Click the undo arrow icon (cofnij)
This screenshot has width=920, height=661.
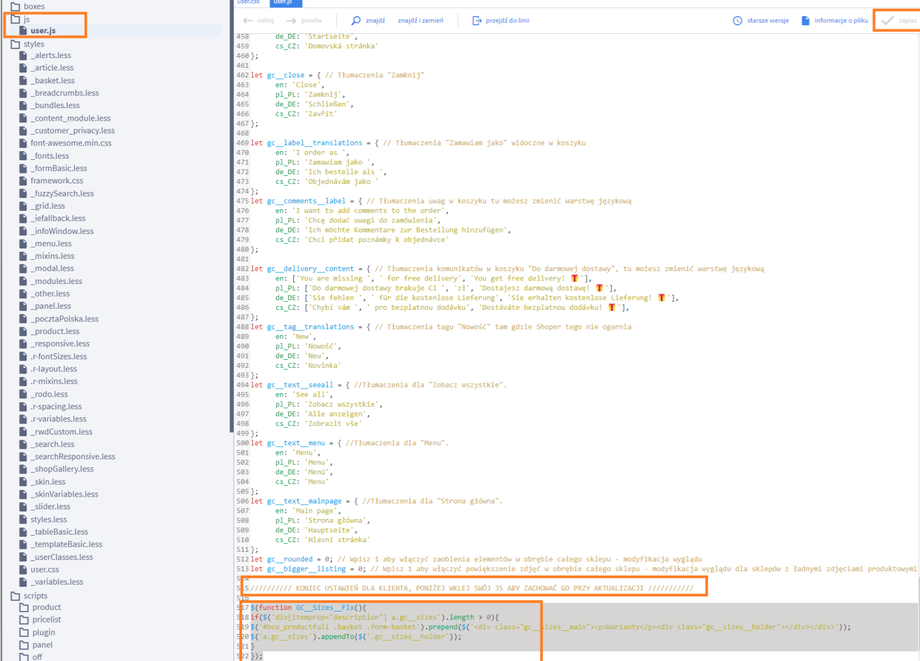(247, 20)
